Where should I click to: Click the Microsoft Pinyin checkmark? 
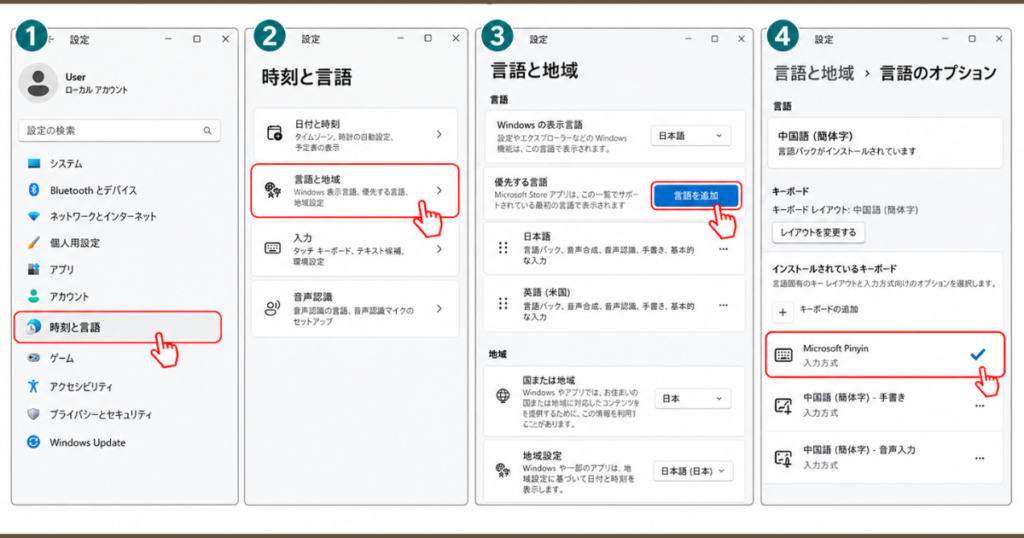[x=977, y=354]
